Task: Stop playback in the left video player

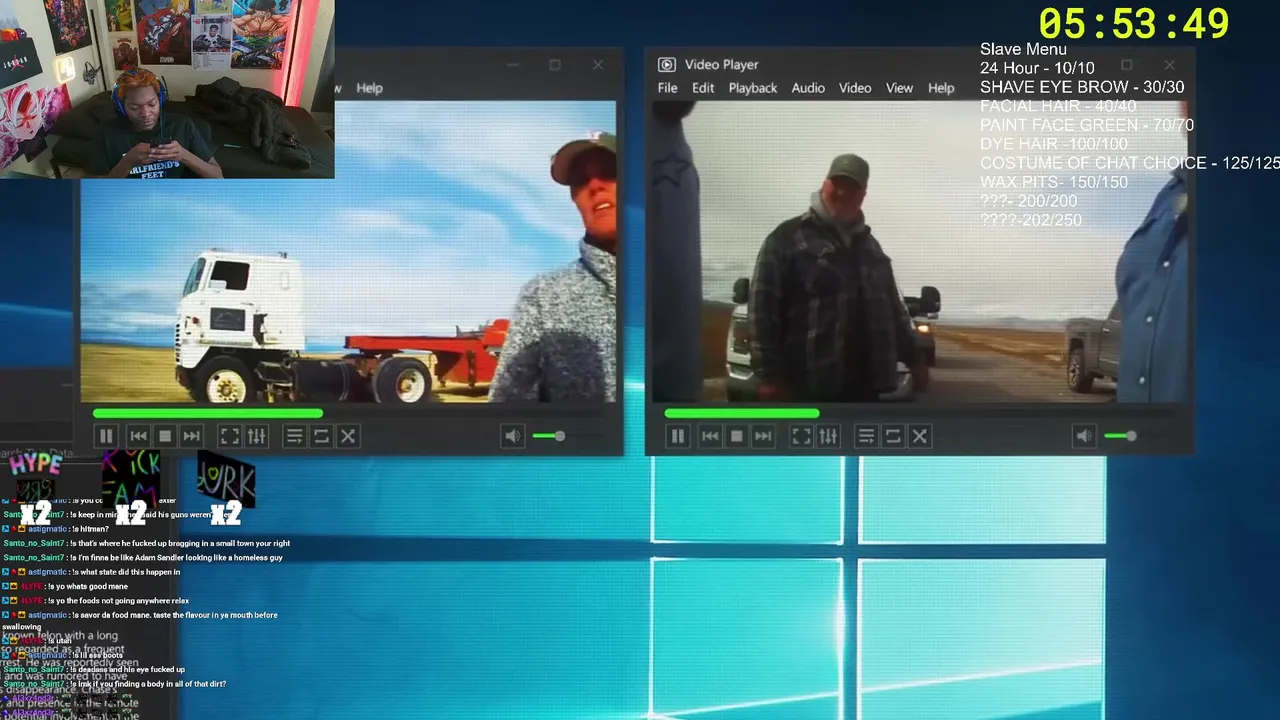Action: [x=165, y=436]
